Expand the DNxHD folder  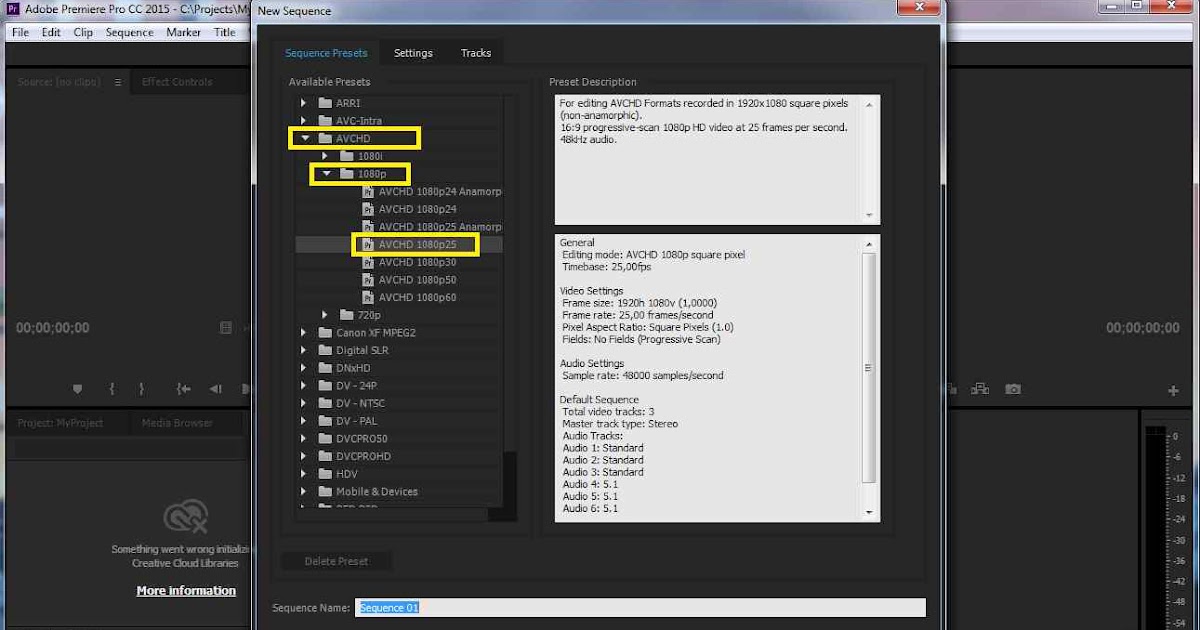304,368
